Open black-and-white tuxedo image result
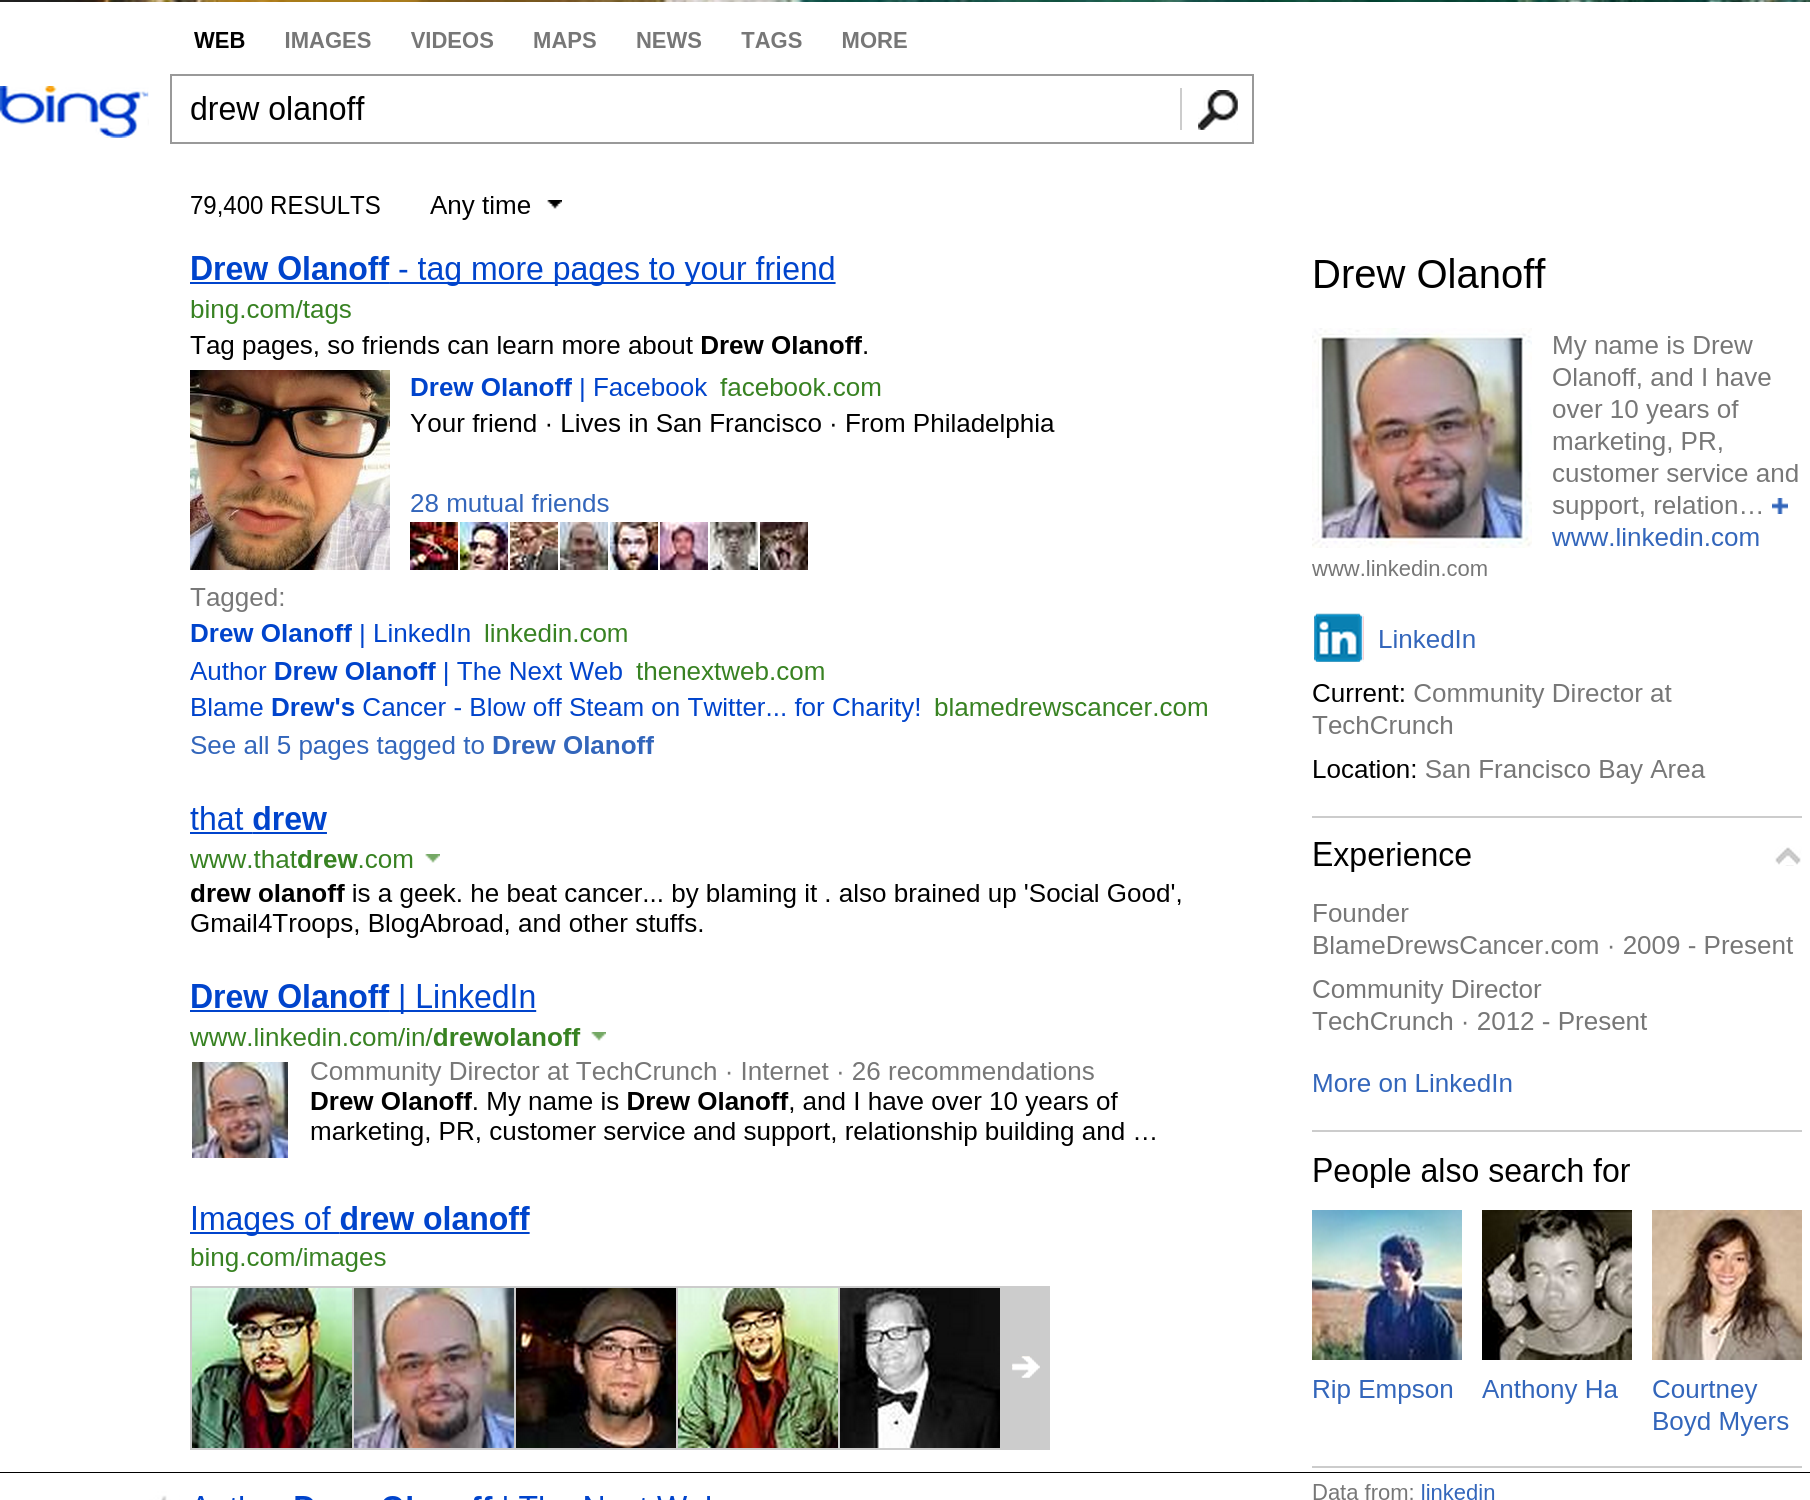Image resolution: width=1810 pixels, height=1500 pixels. click(x=920, y=1368)
